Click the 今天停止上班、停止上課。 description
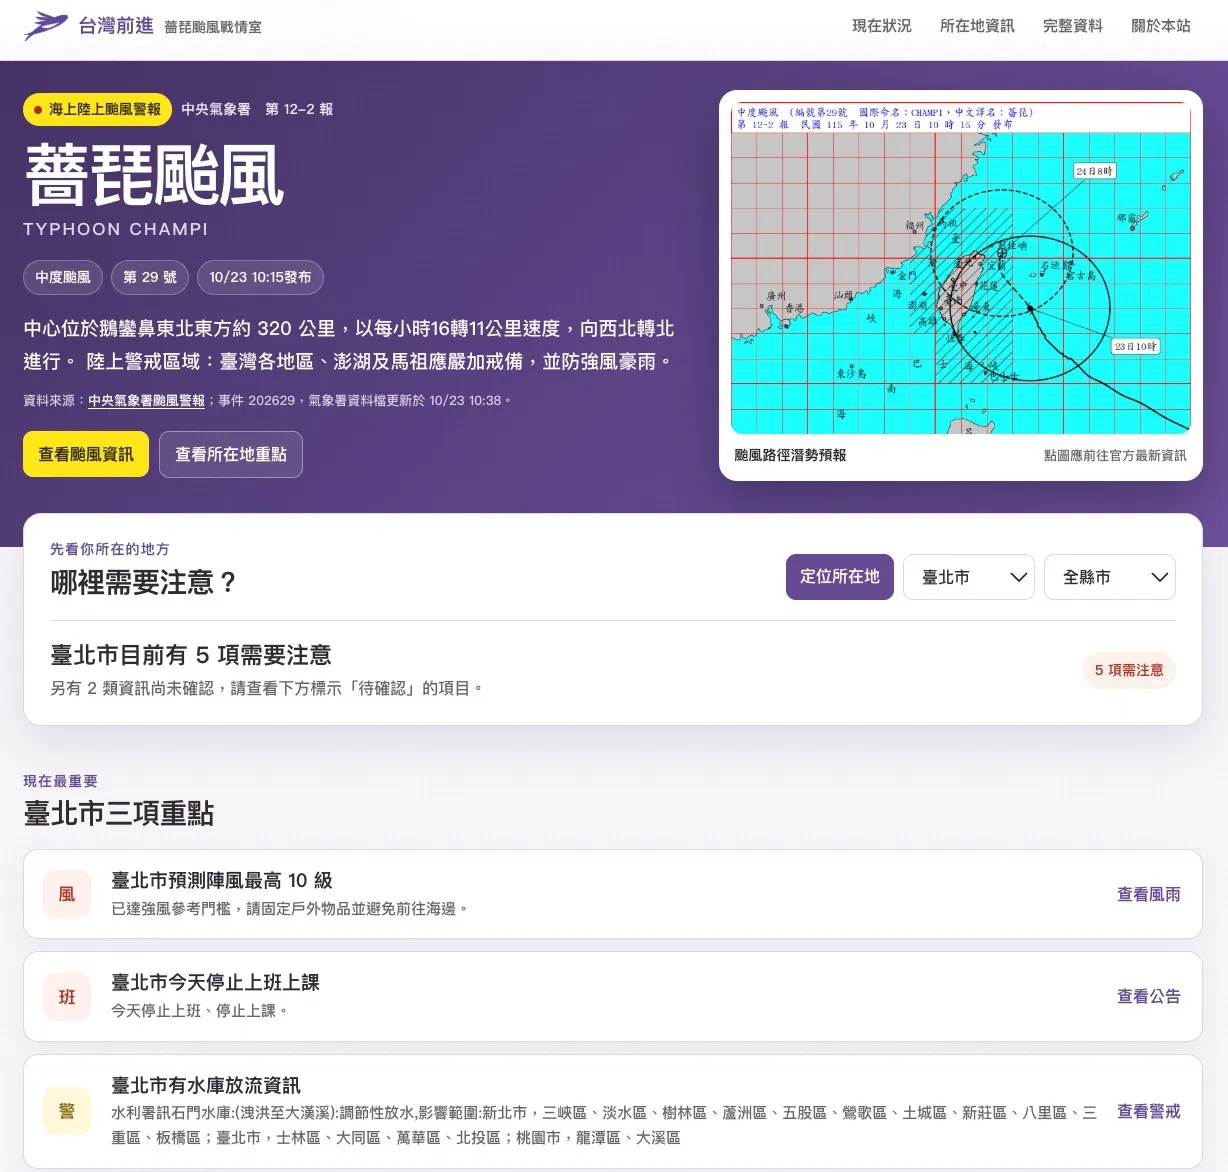 tap(200, 1010)
